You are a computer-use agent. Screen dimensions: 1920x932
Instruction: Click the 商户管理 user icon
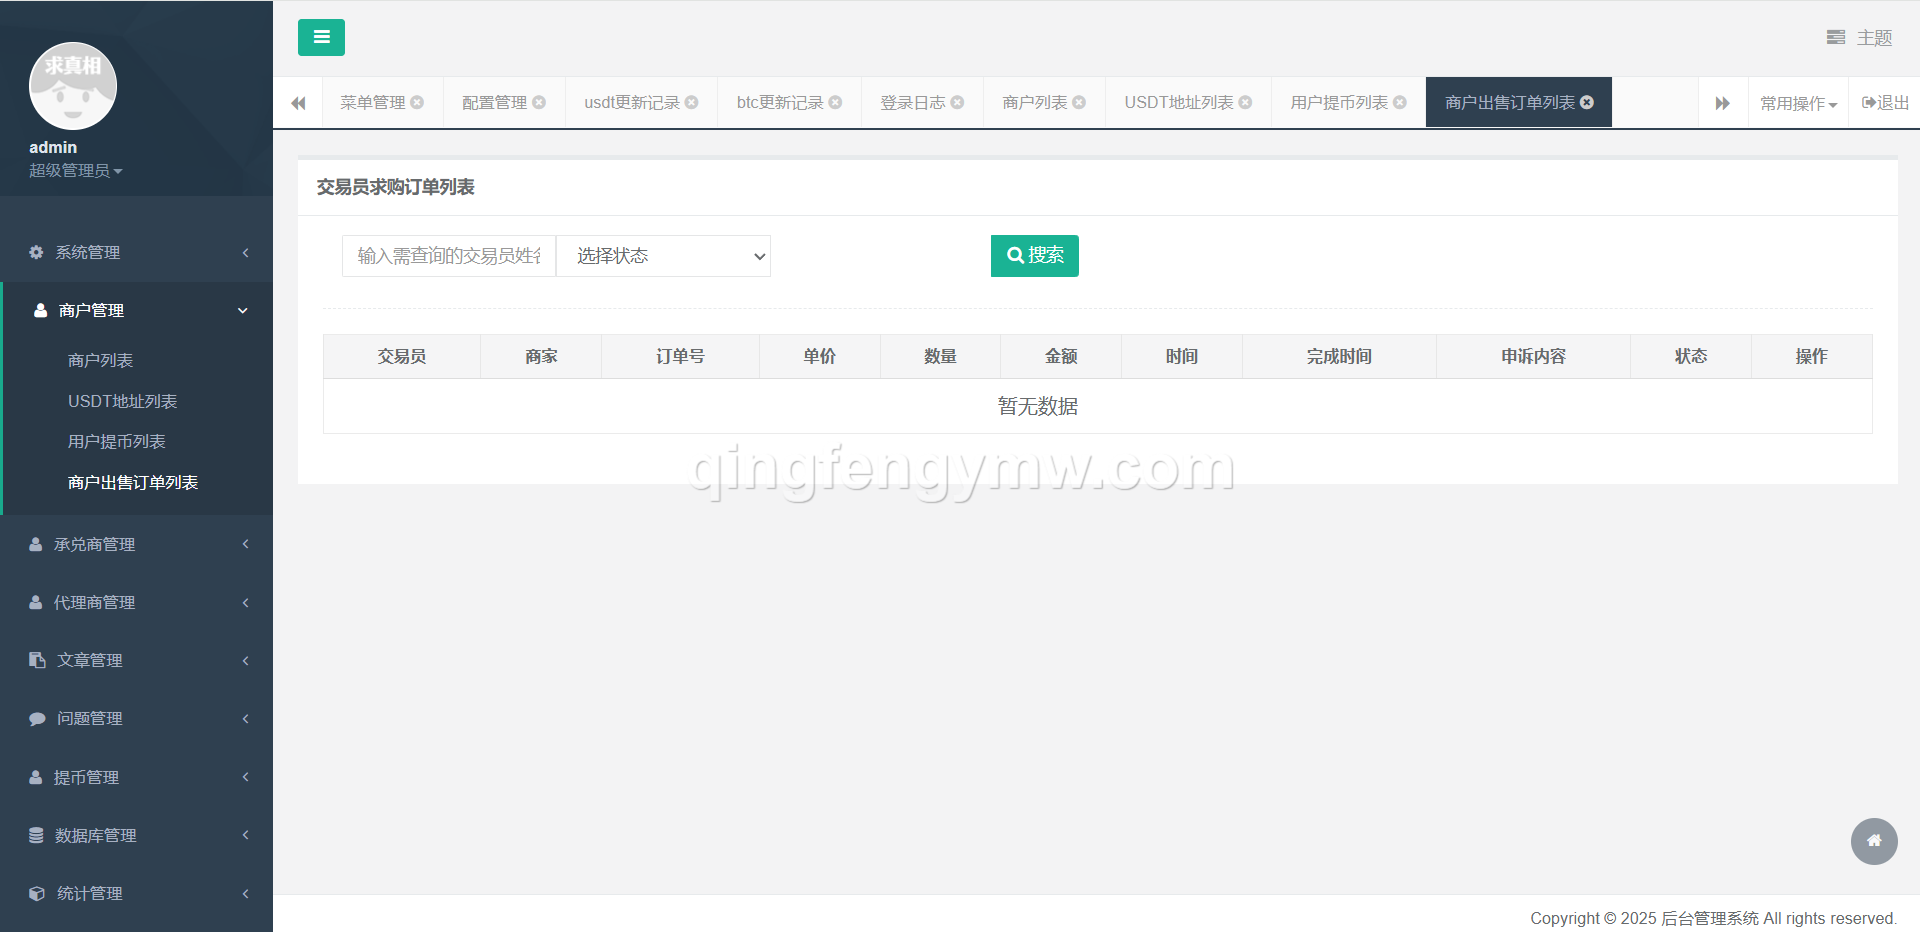[40, 310]
